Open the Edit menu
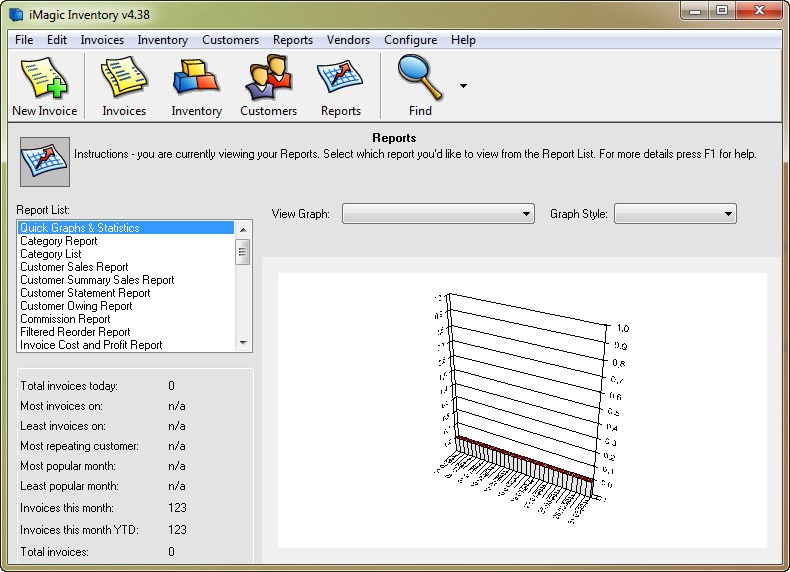The width and height of the screenshot is (790, 572). pos(57,40)
